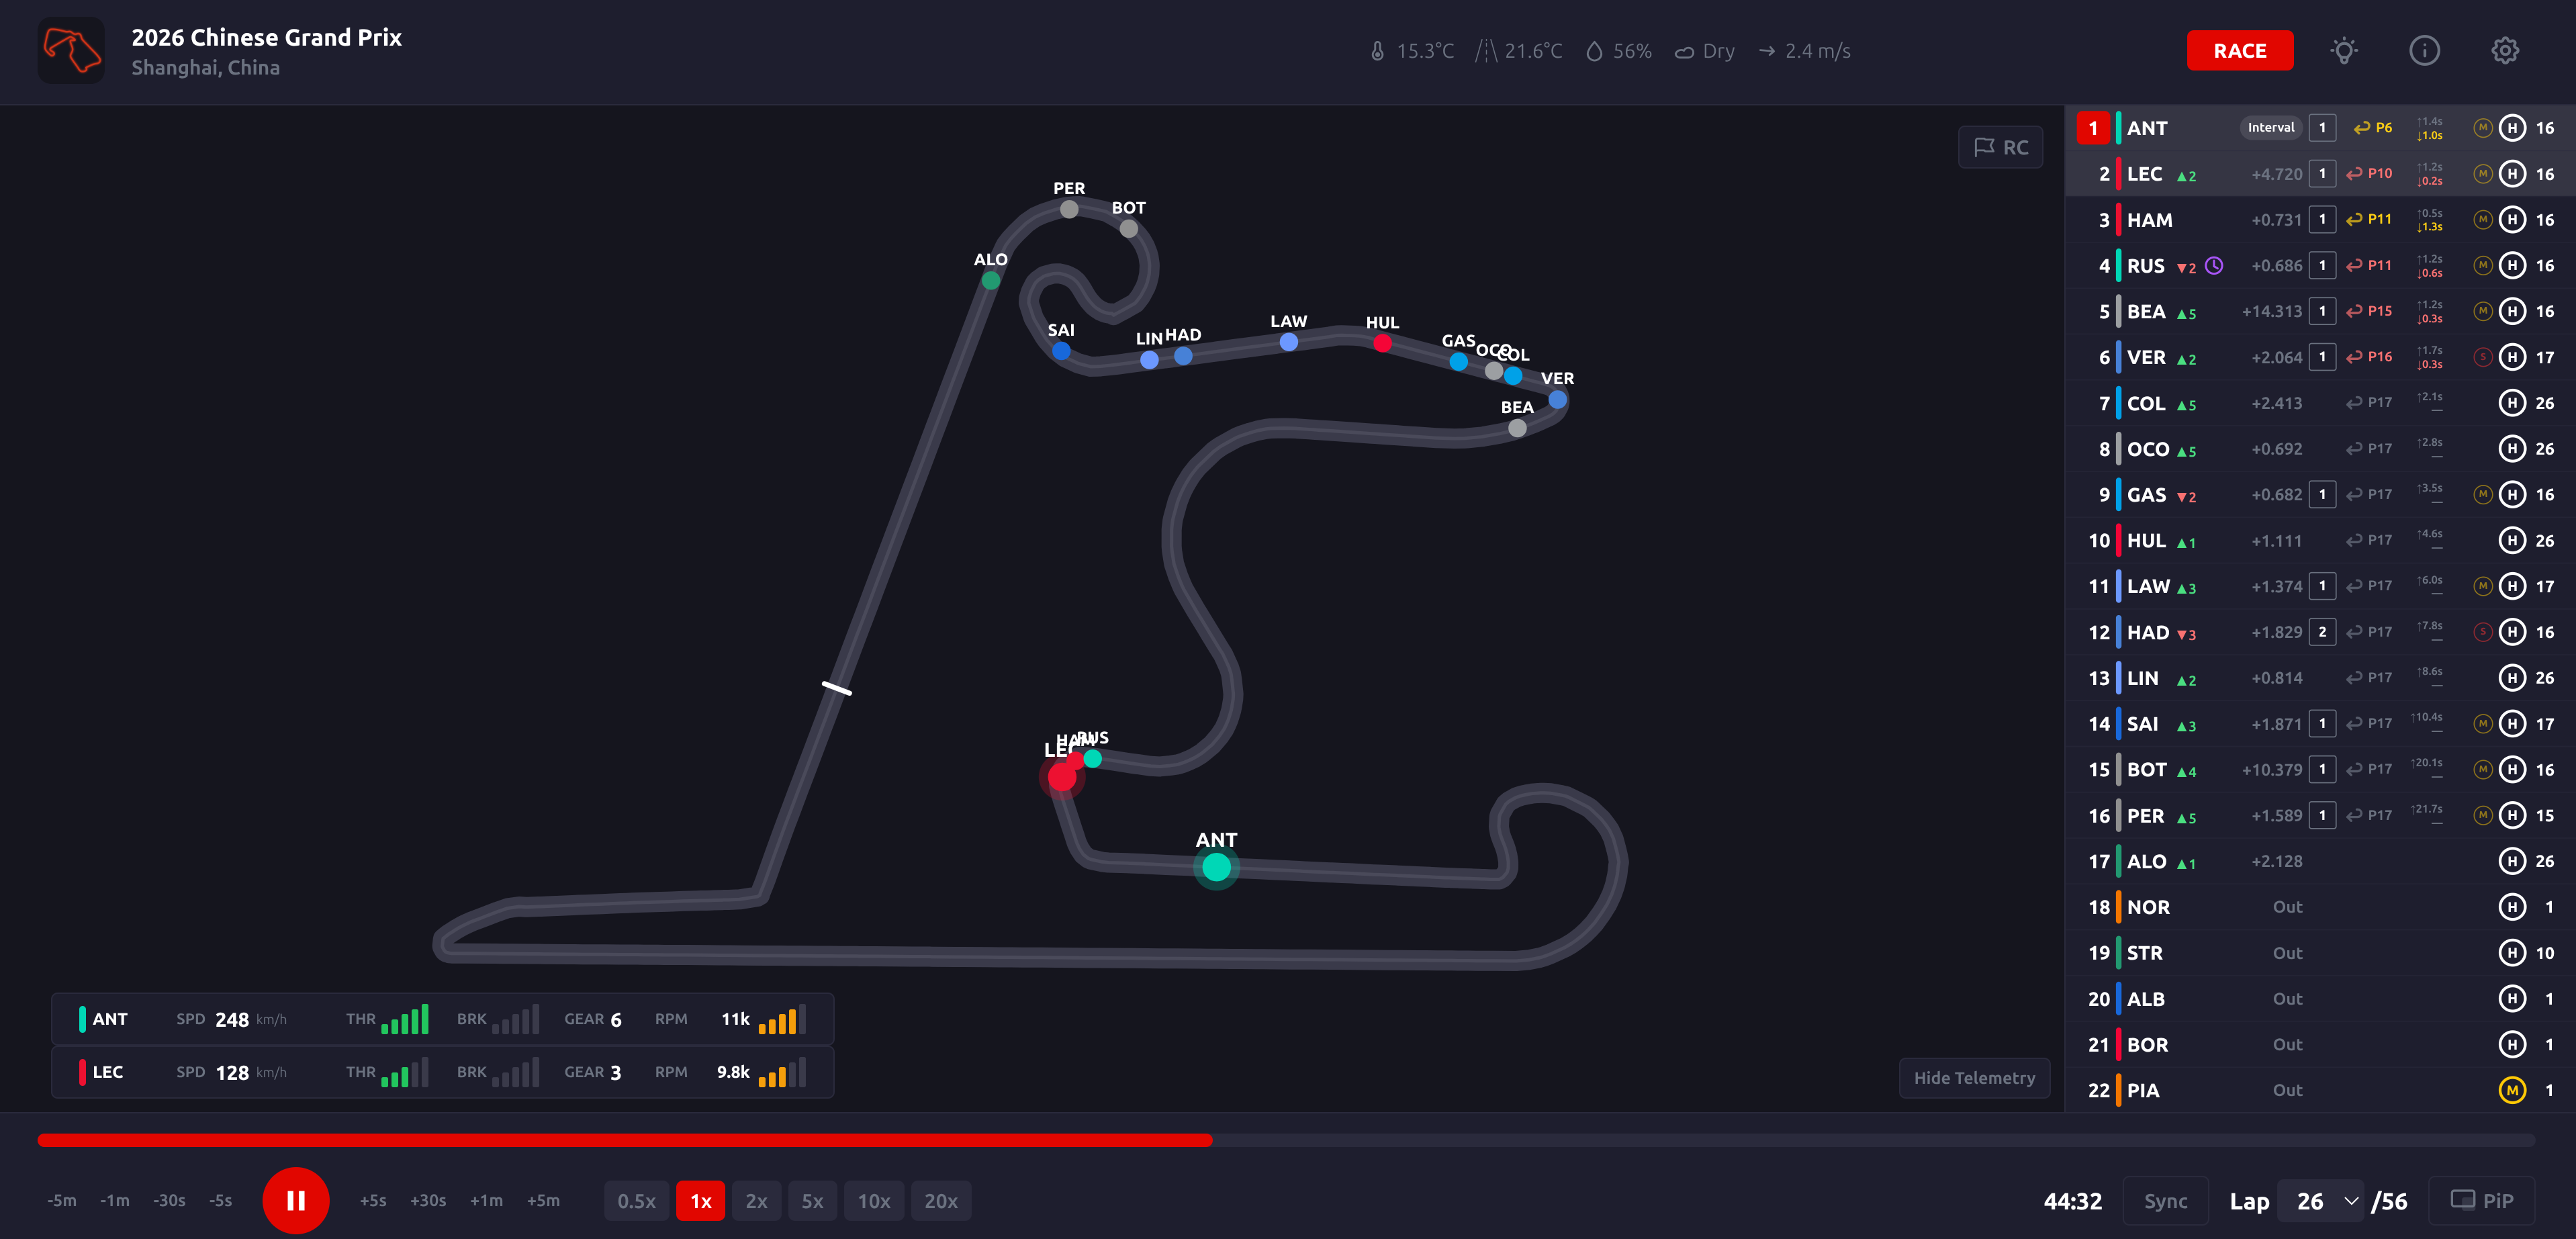Select the ANT car dot on track map
This screenshot has width=2576, height=1239.
pos(1216,867)
